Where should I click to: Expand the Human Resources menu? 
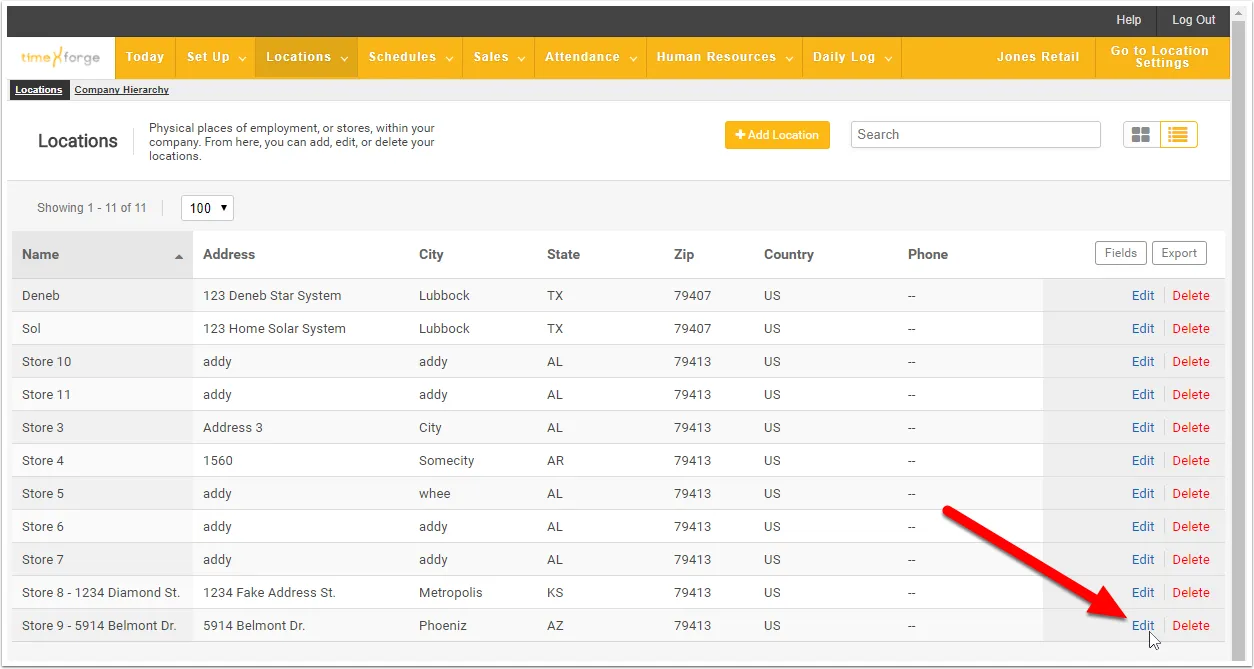point(724,57)
